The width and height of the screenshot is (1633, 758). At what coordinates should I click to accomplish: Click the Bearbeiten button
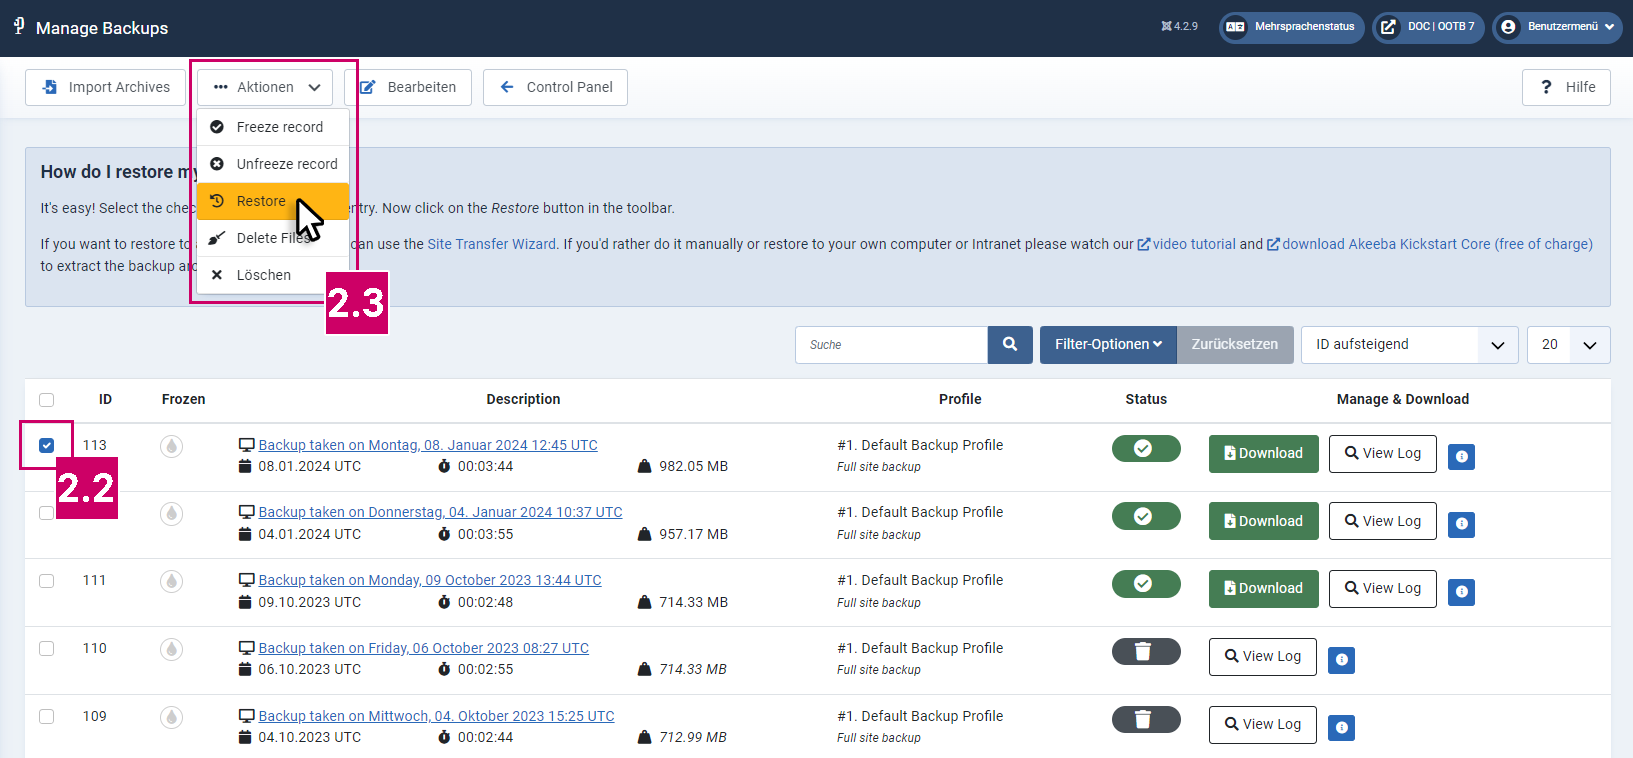click(410, 87)
